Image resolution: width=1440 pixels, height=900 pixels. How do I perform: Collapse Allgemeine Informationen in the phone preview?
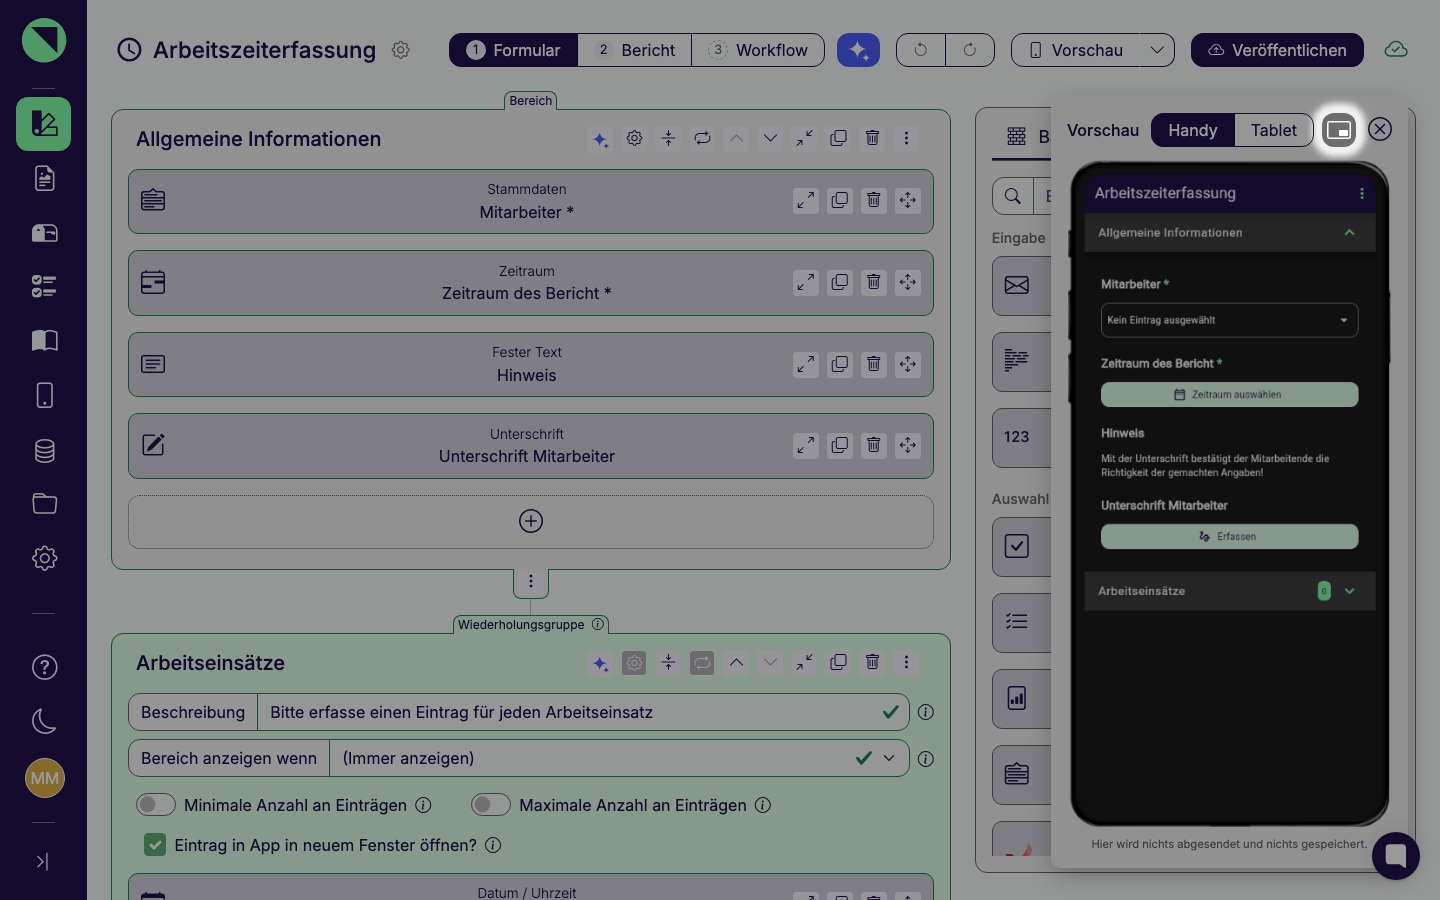click(1349, 232)
